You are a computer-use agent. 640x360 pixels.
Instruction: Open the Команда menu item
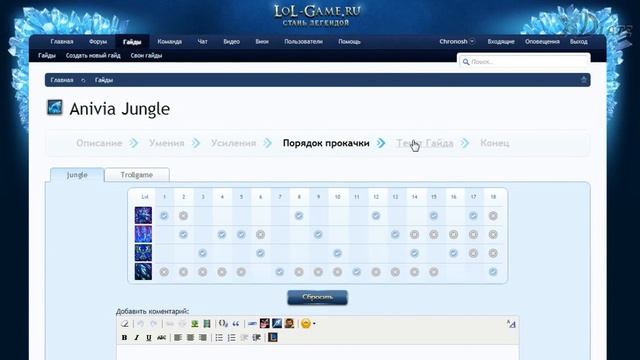pyautogui.click(x=169, y=41)
